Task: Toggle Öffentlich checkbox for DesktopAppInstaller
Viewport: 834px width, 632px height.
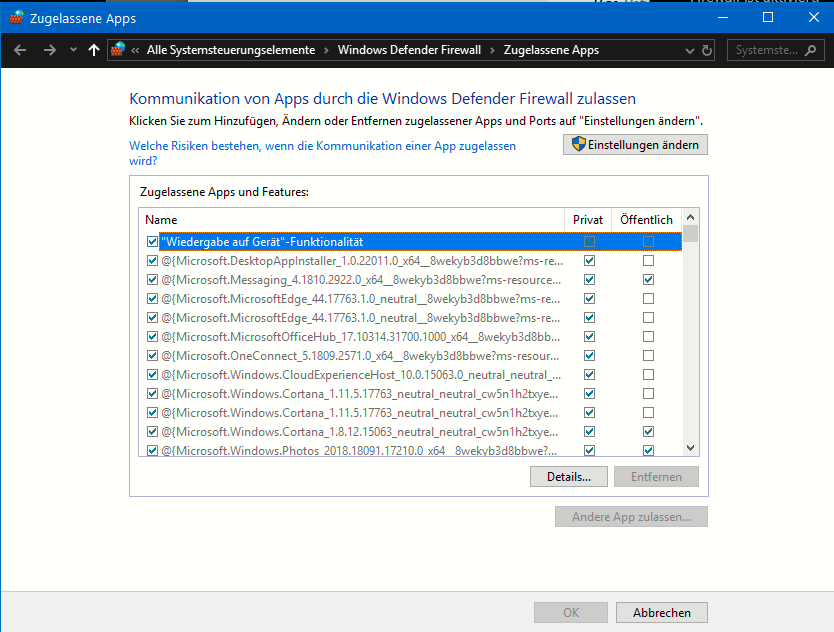Action: pos(648,261)
